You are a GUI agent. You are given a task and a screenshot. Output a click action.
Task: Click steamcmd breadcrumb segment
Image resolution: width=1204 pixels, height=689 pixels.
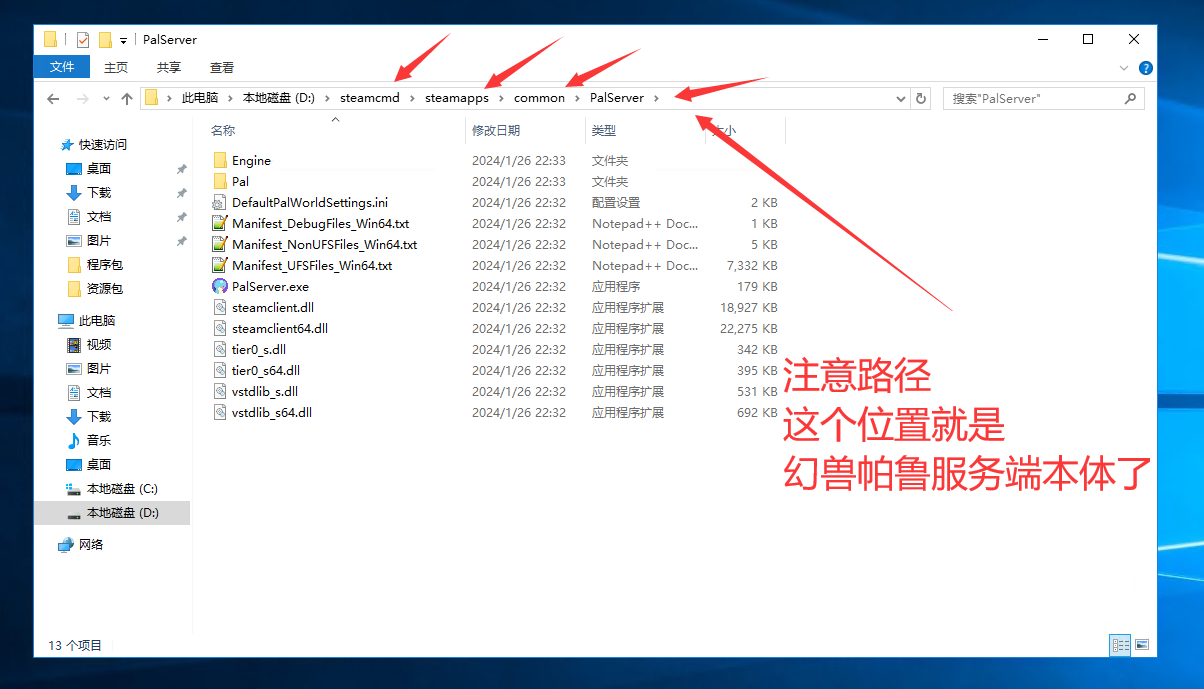[369, 98]
